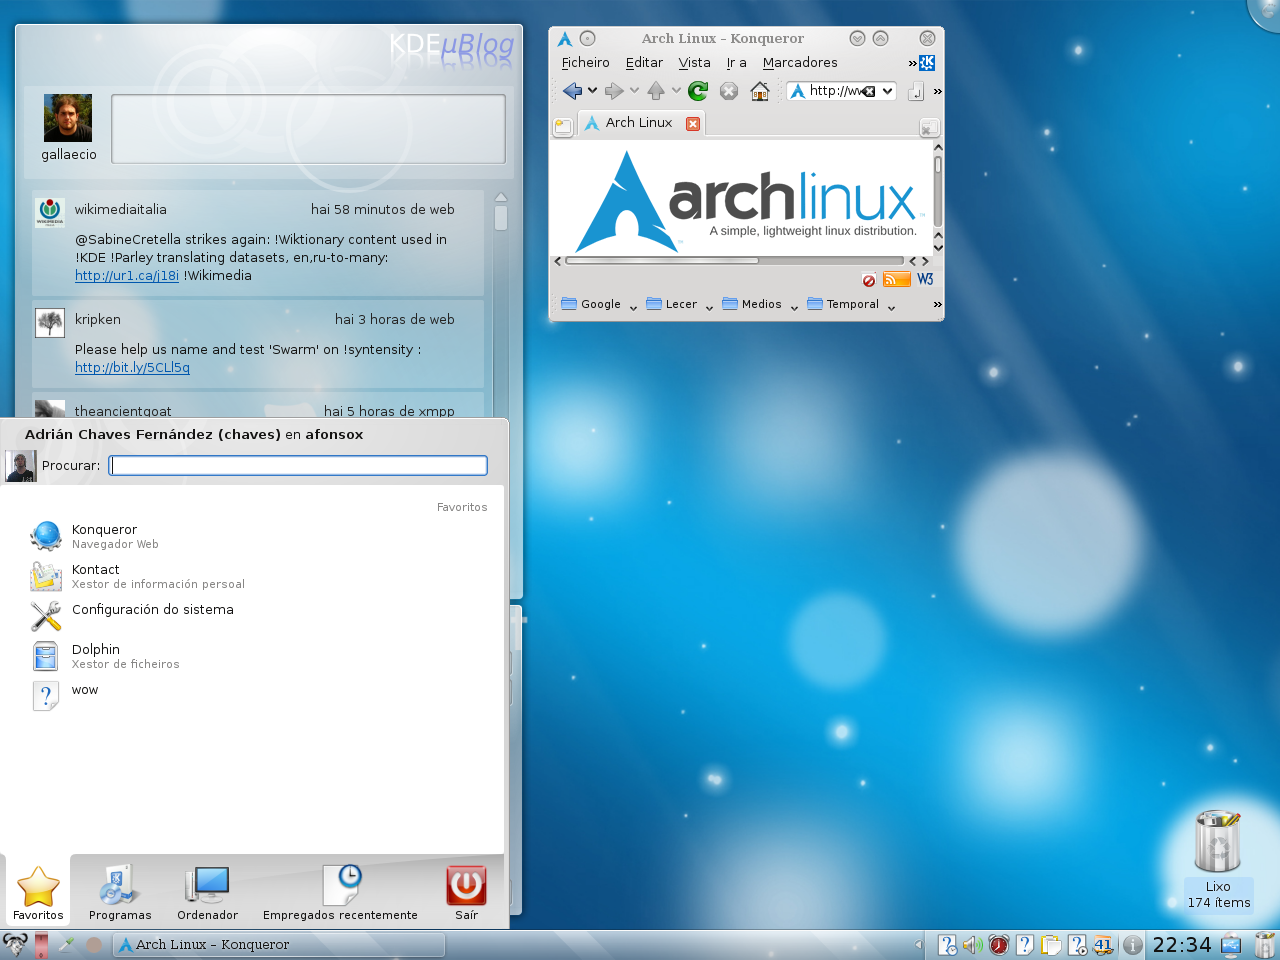This screenshot has width=1280, height=960.
Task: Expand the Temporal bookmarks folder dropdown
Action: point(891,306)
